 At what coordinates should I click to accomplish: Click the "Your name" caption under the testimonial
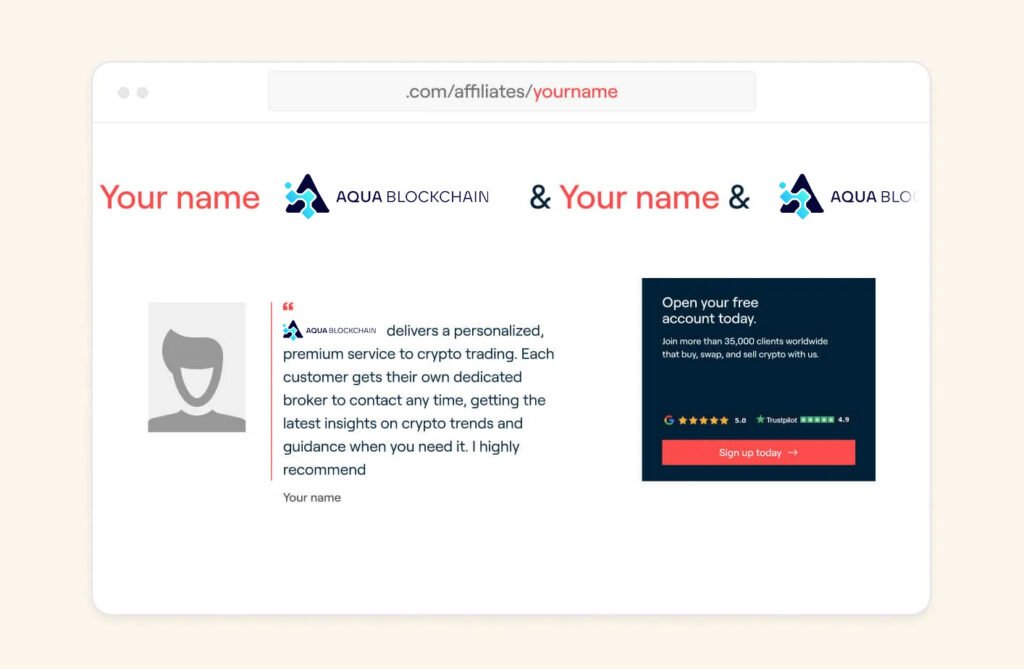(312, 497)
